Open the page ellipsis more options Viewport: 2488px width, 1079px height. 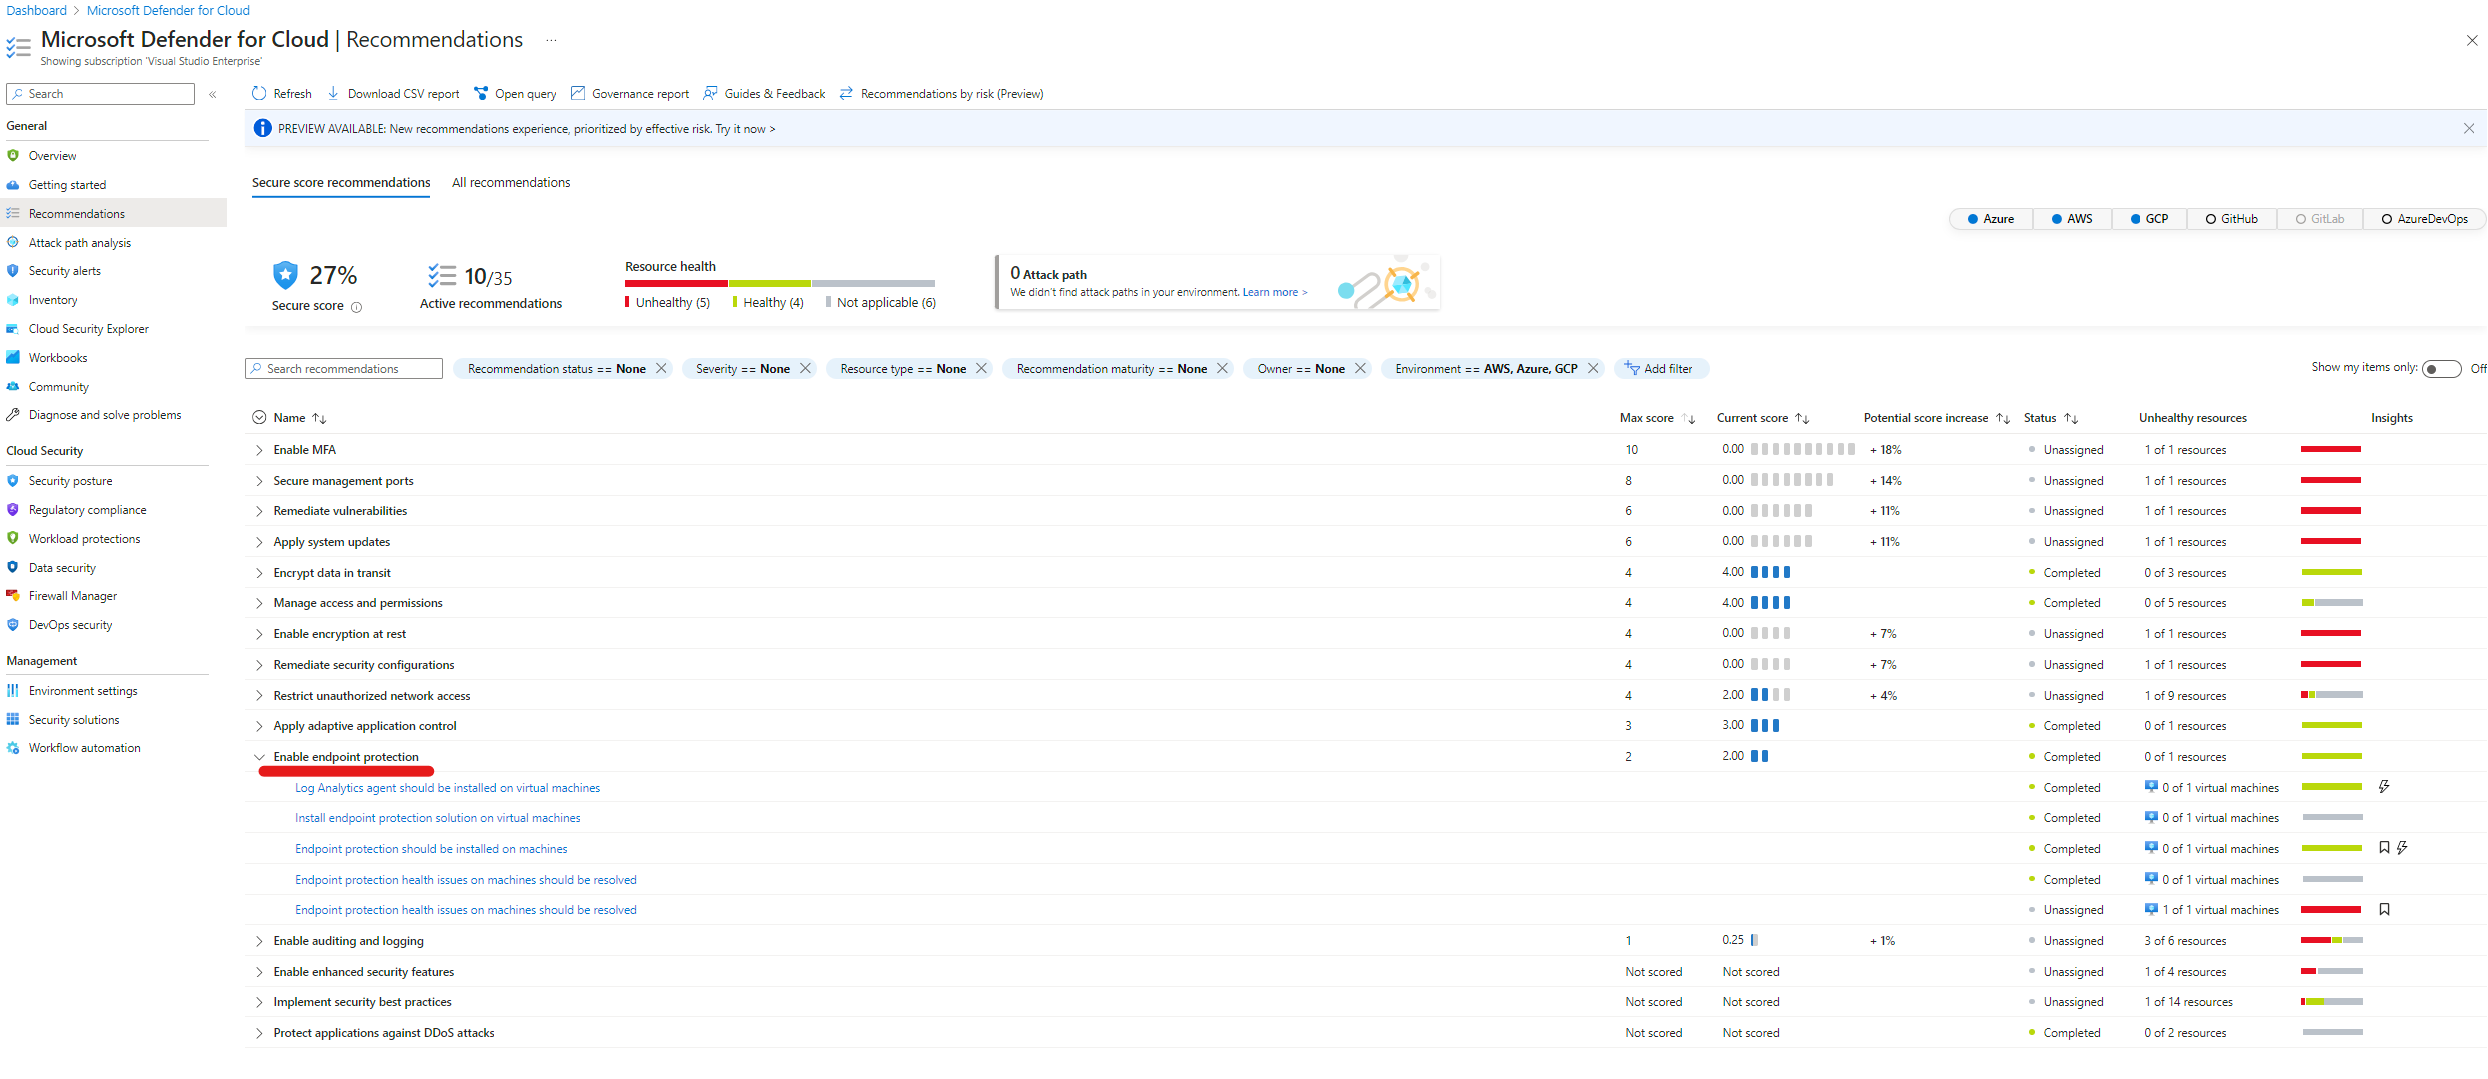click(x=551, y=40)
